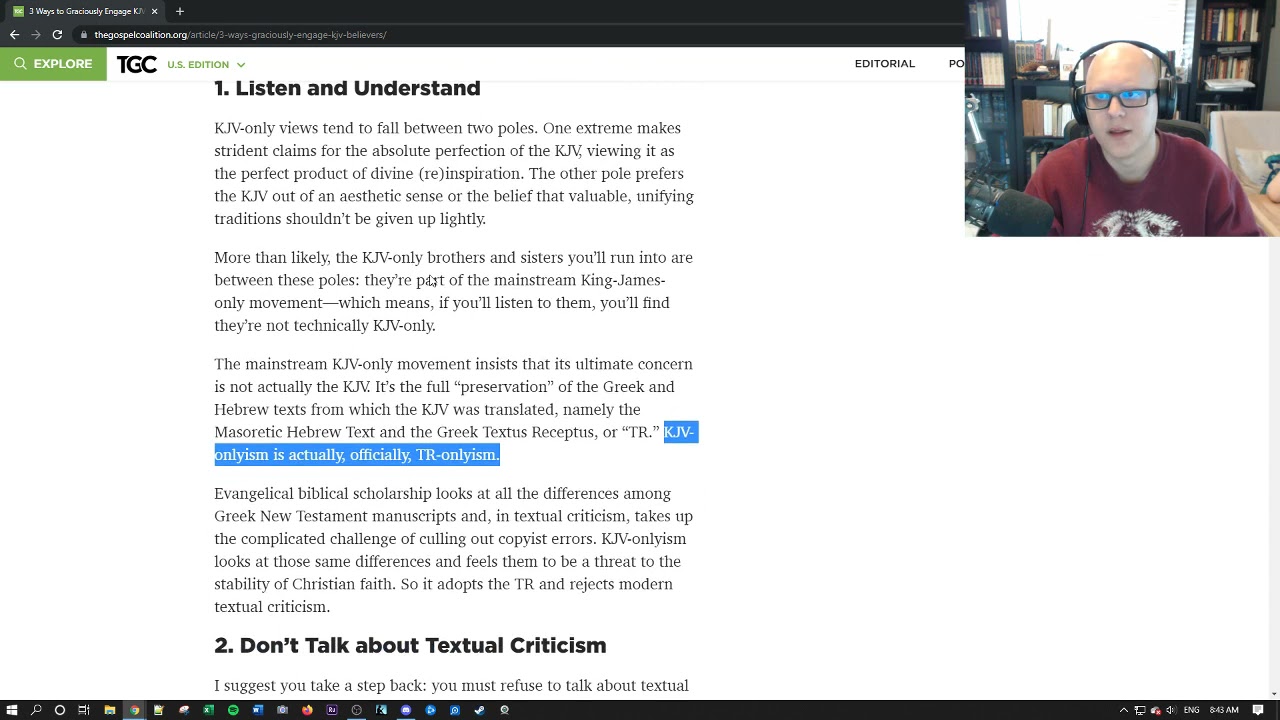The width and height of the screenshot is (1280, 720).
Task: Open Word from the taskbar
Action: tap(257, 710)
